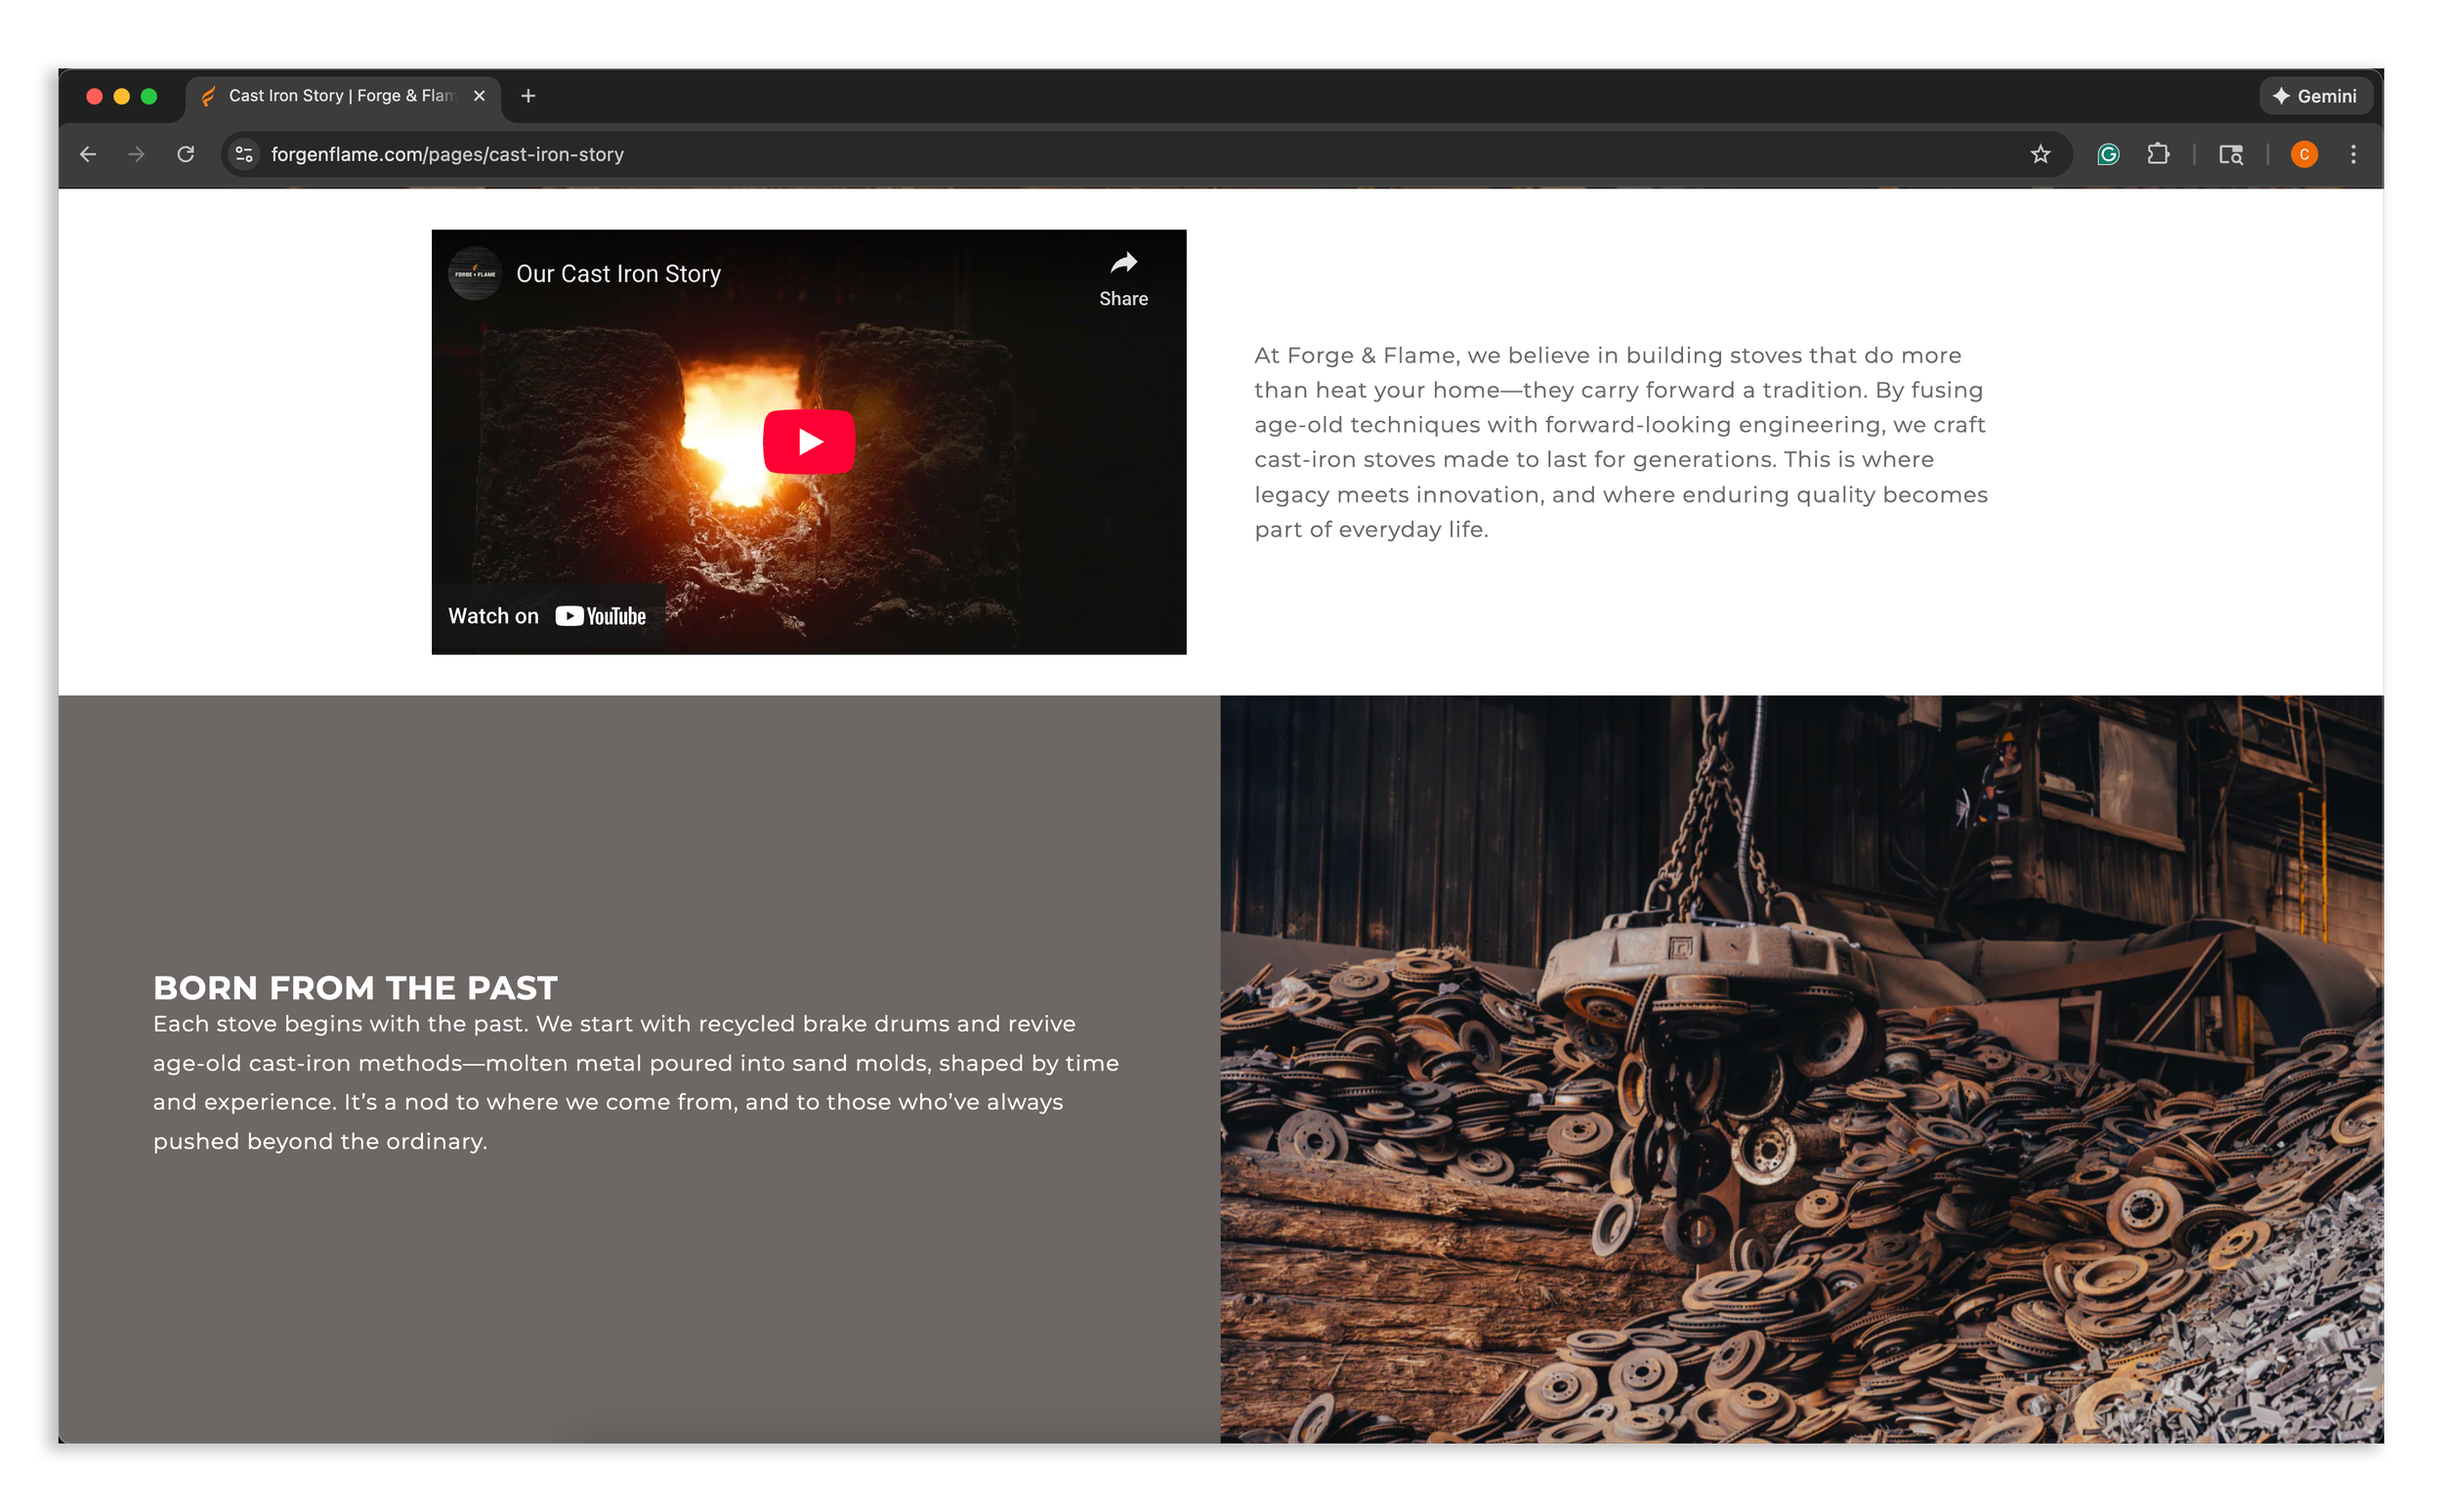Open a new tab with plus button
Image resolution: width=2442 pixels, height=1512 pixels.
528,96
